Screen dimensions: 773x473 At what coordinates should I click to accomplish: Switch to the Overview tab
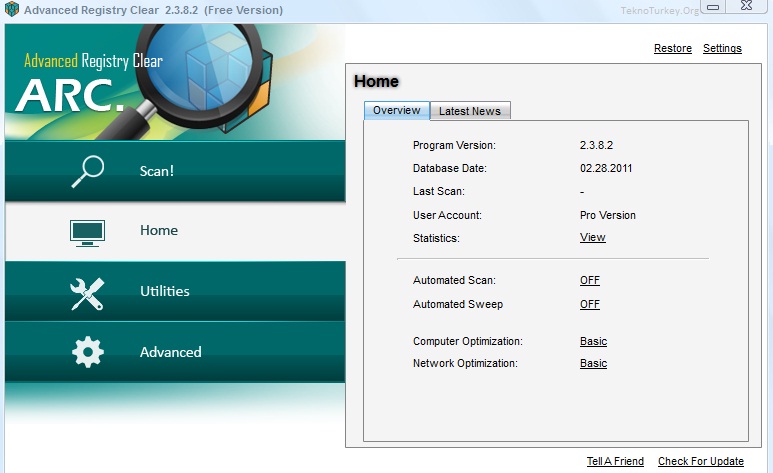click(x=397, y=110)
